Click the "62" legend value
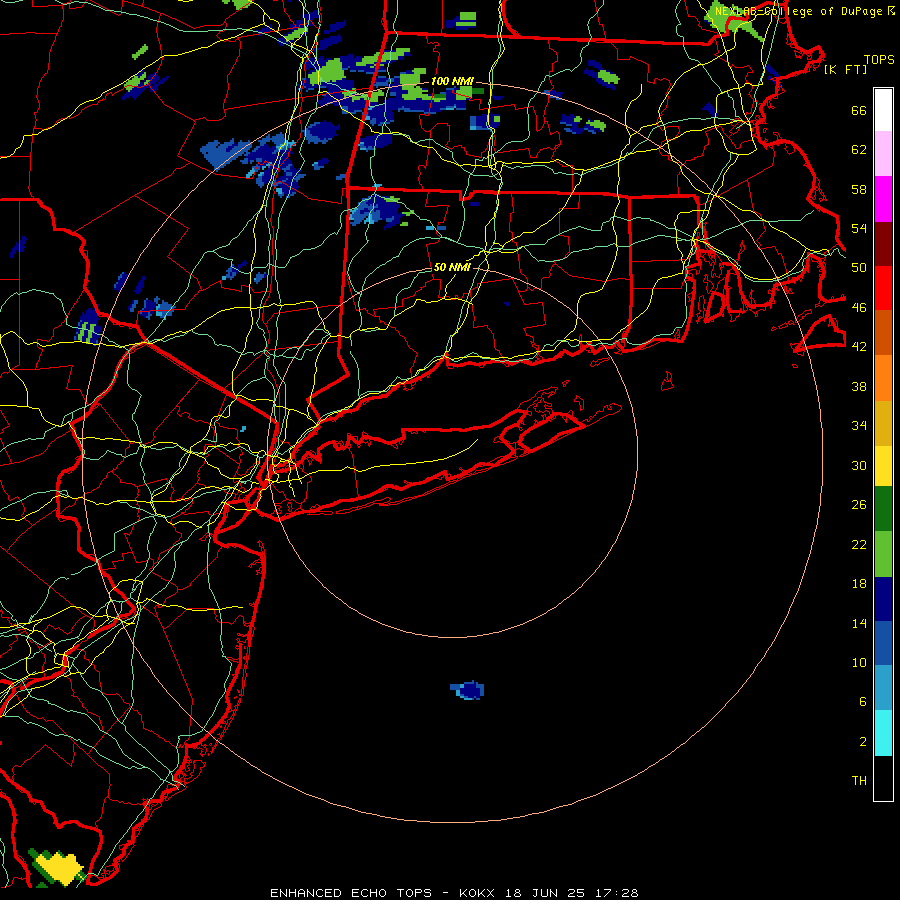 pyautogui.click(x=859, y=150)
